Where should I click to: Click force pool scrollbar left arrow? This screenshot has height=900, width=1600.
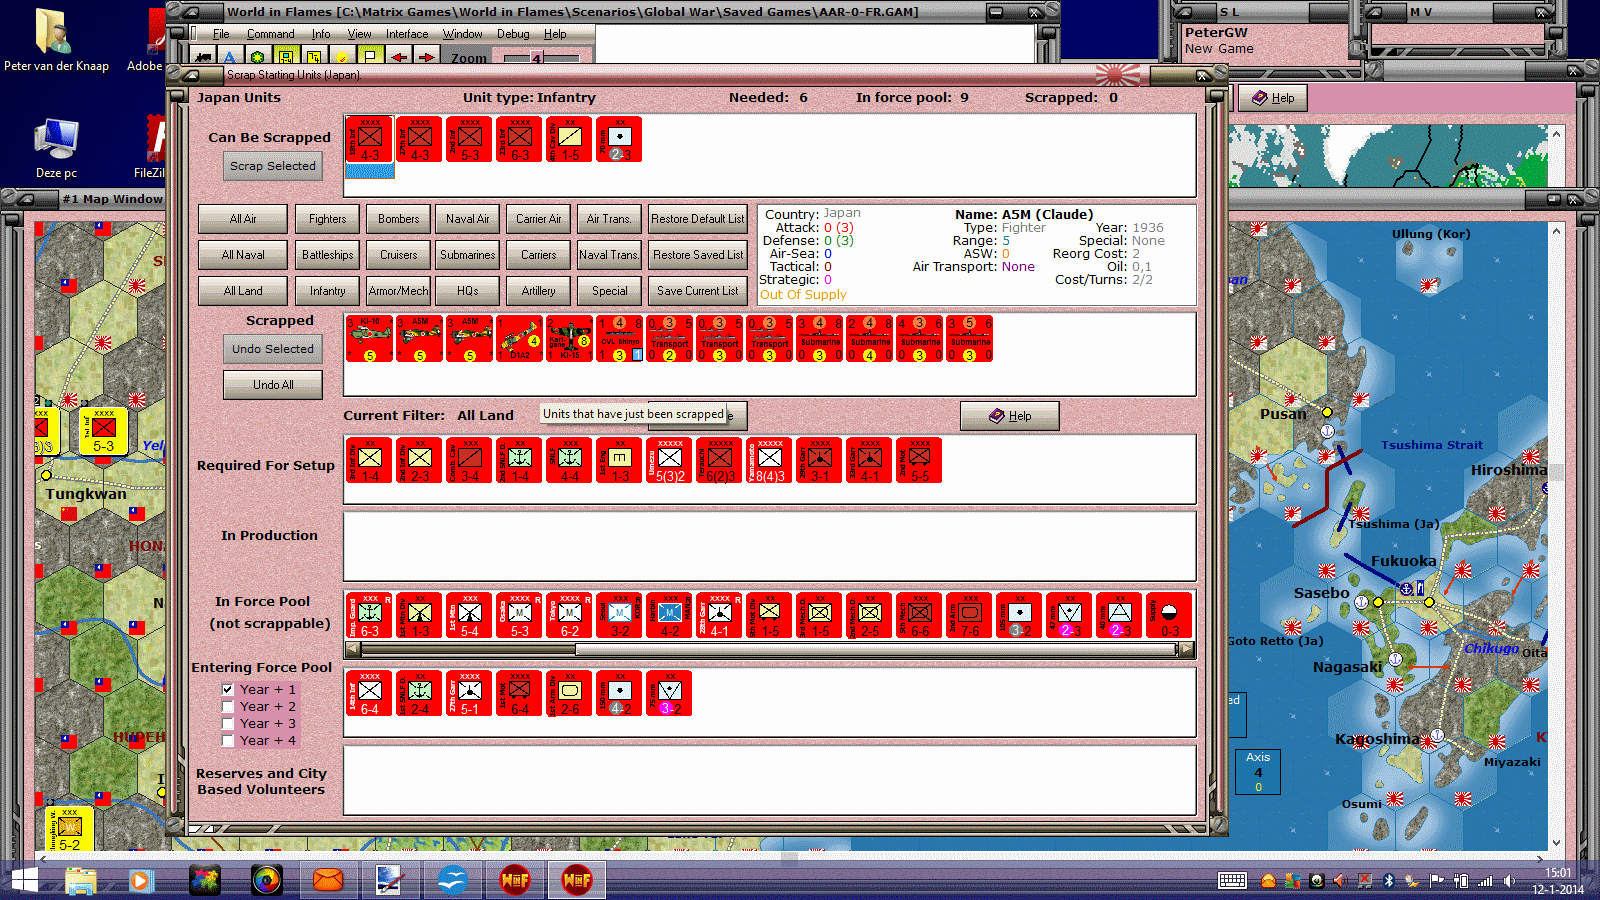[353, 650]
